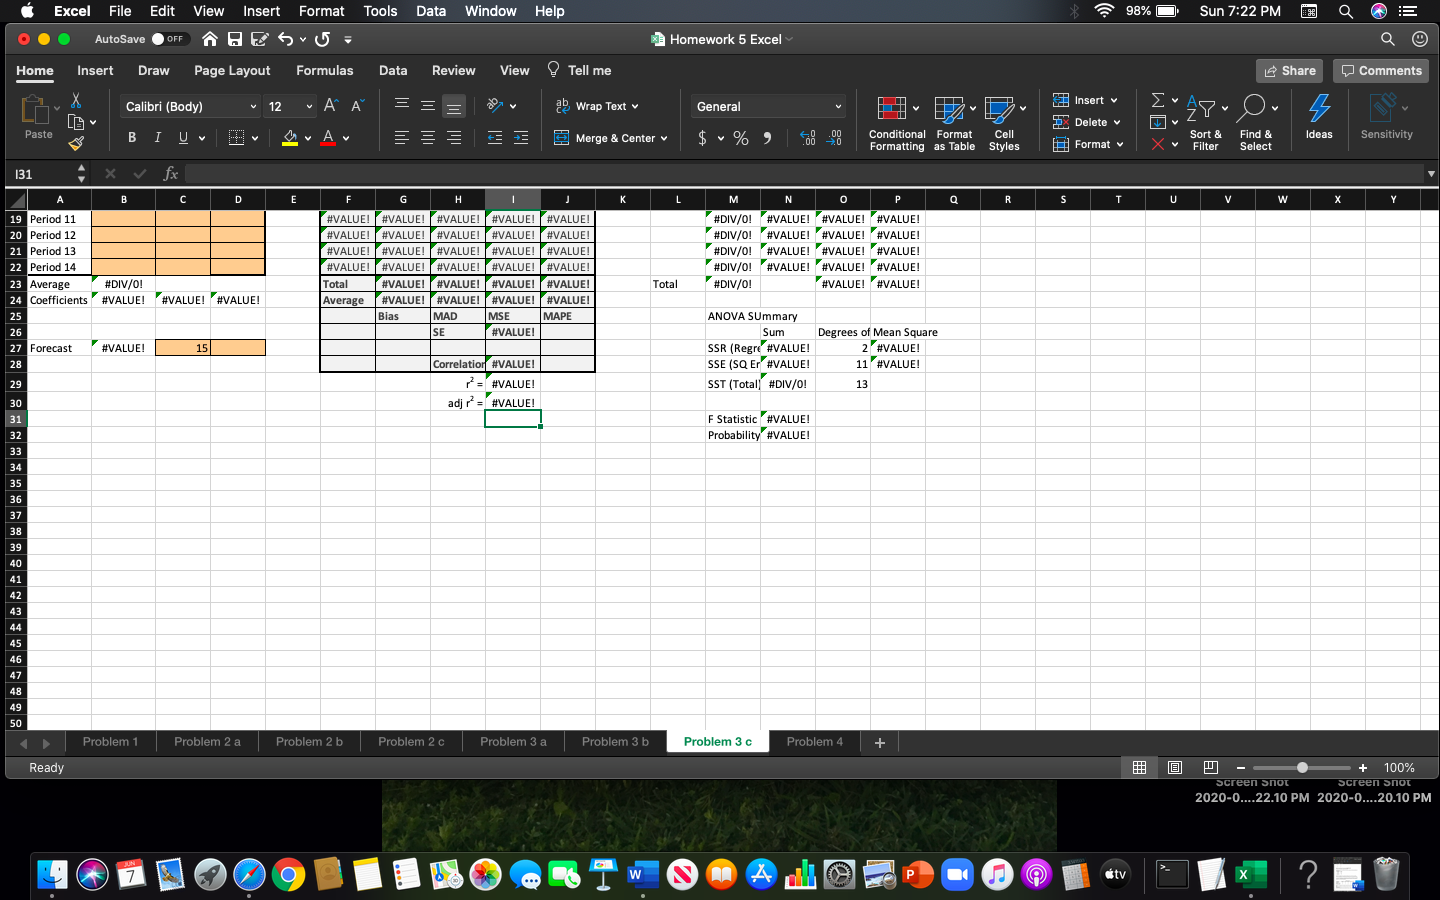Viewport: 1440px width, 900px height.
Task: Click inside the formula bar input
Action: 803,174
